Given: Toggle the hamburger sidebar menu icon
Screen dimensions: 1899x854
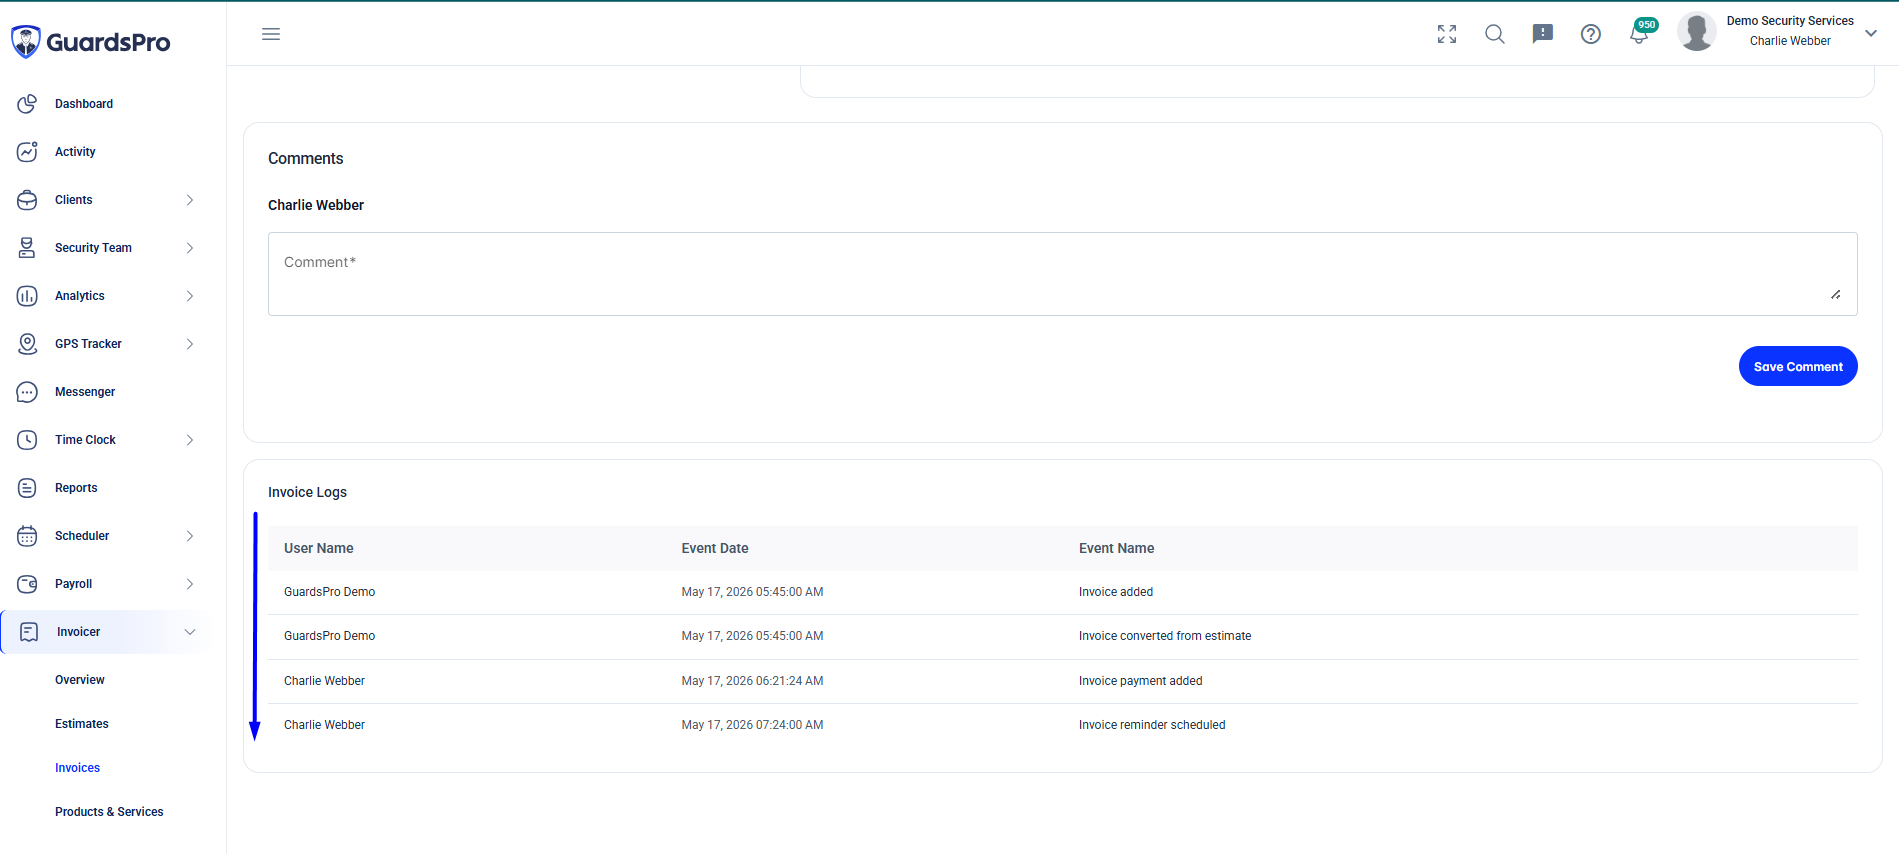Looking at the screenshot, I should (x=271, y=34).
